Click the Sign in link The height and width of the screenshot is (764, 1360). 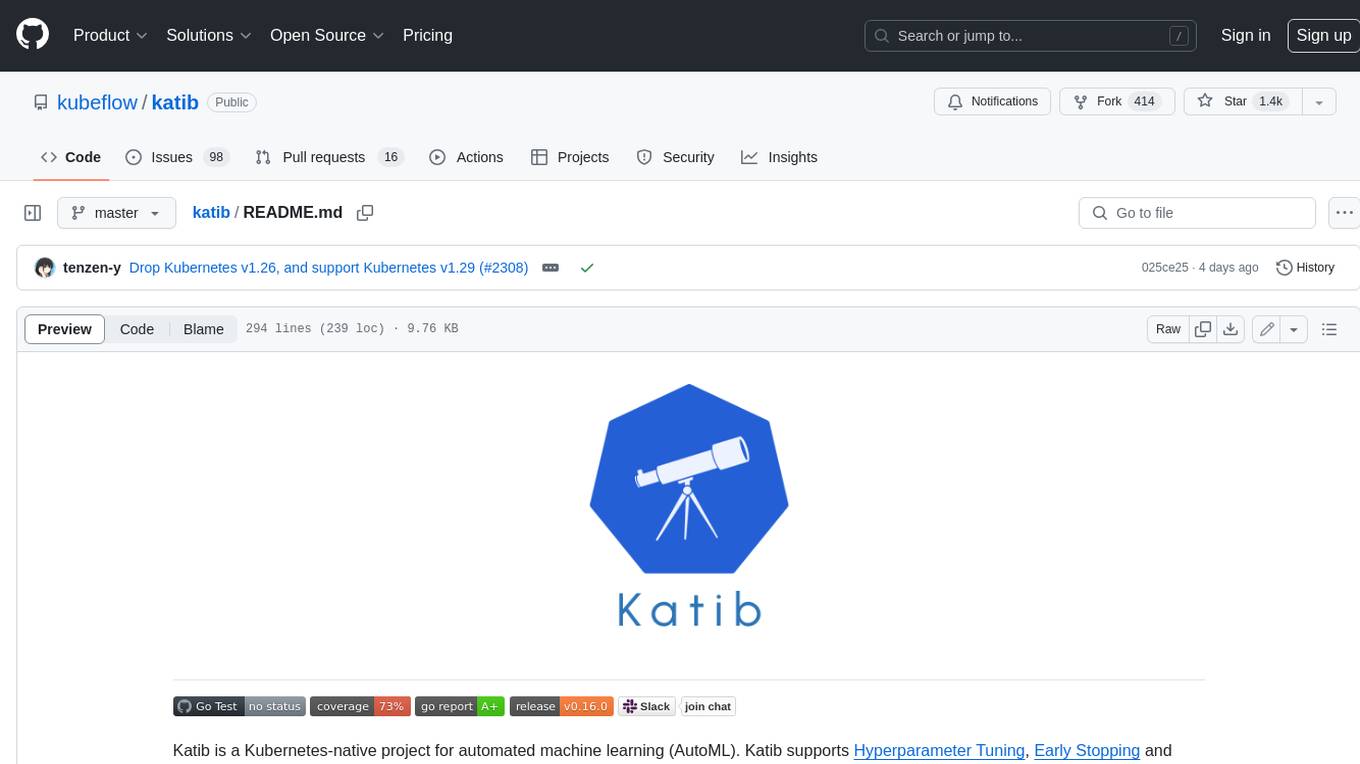tap(1245, 35)
